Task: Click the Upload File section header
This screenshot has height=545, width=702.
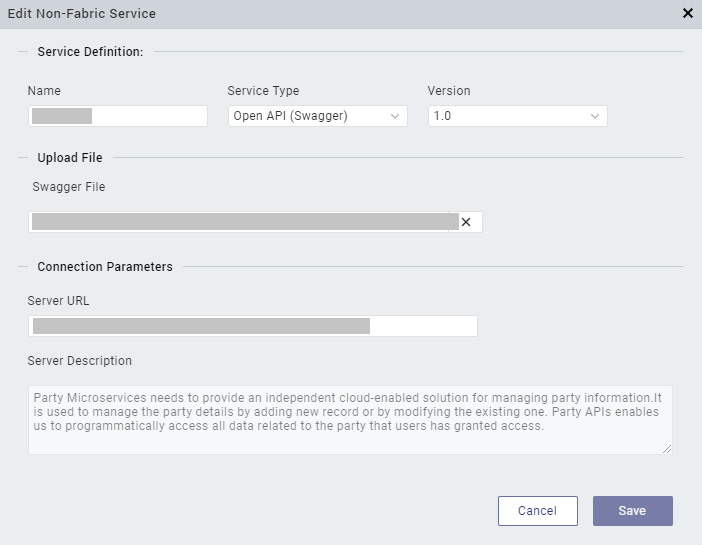Action: 70,157
